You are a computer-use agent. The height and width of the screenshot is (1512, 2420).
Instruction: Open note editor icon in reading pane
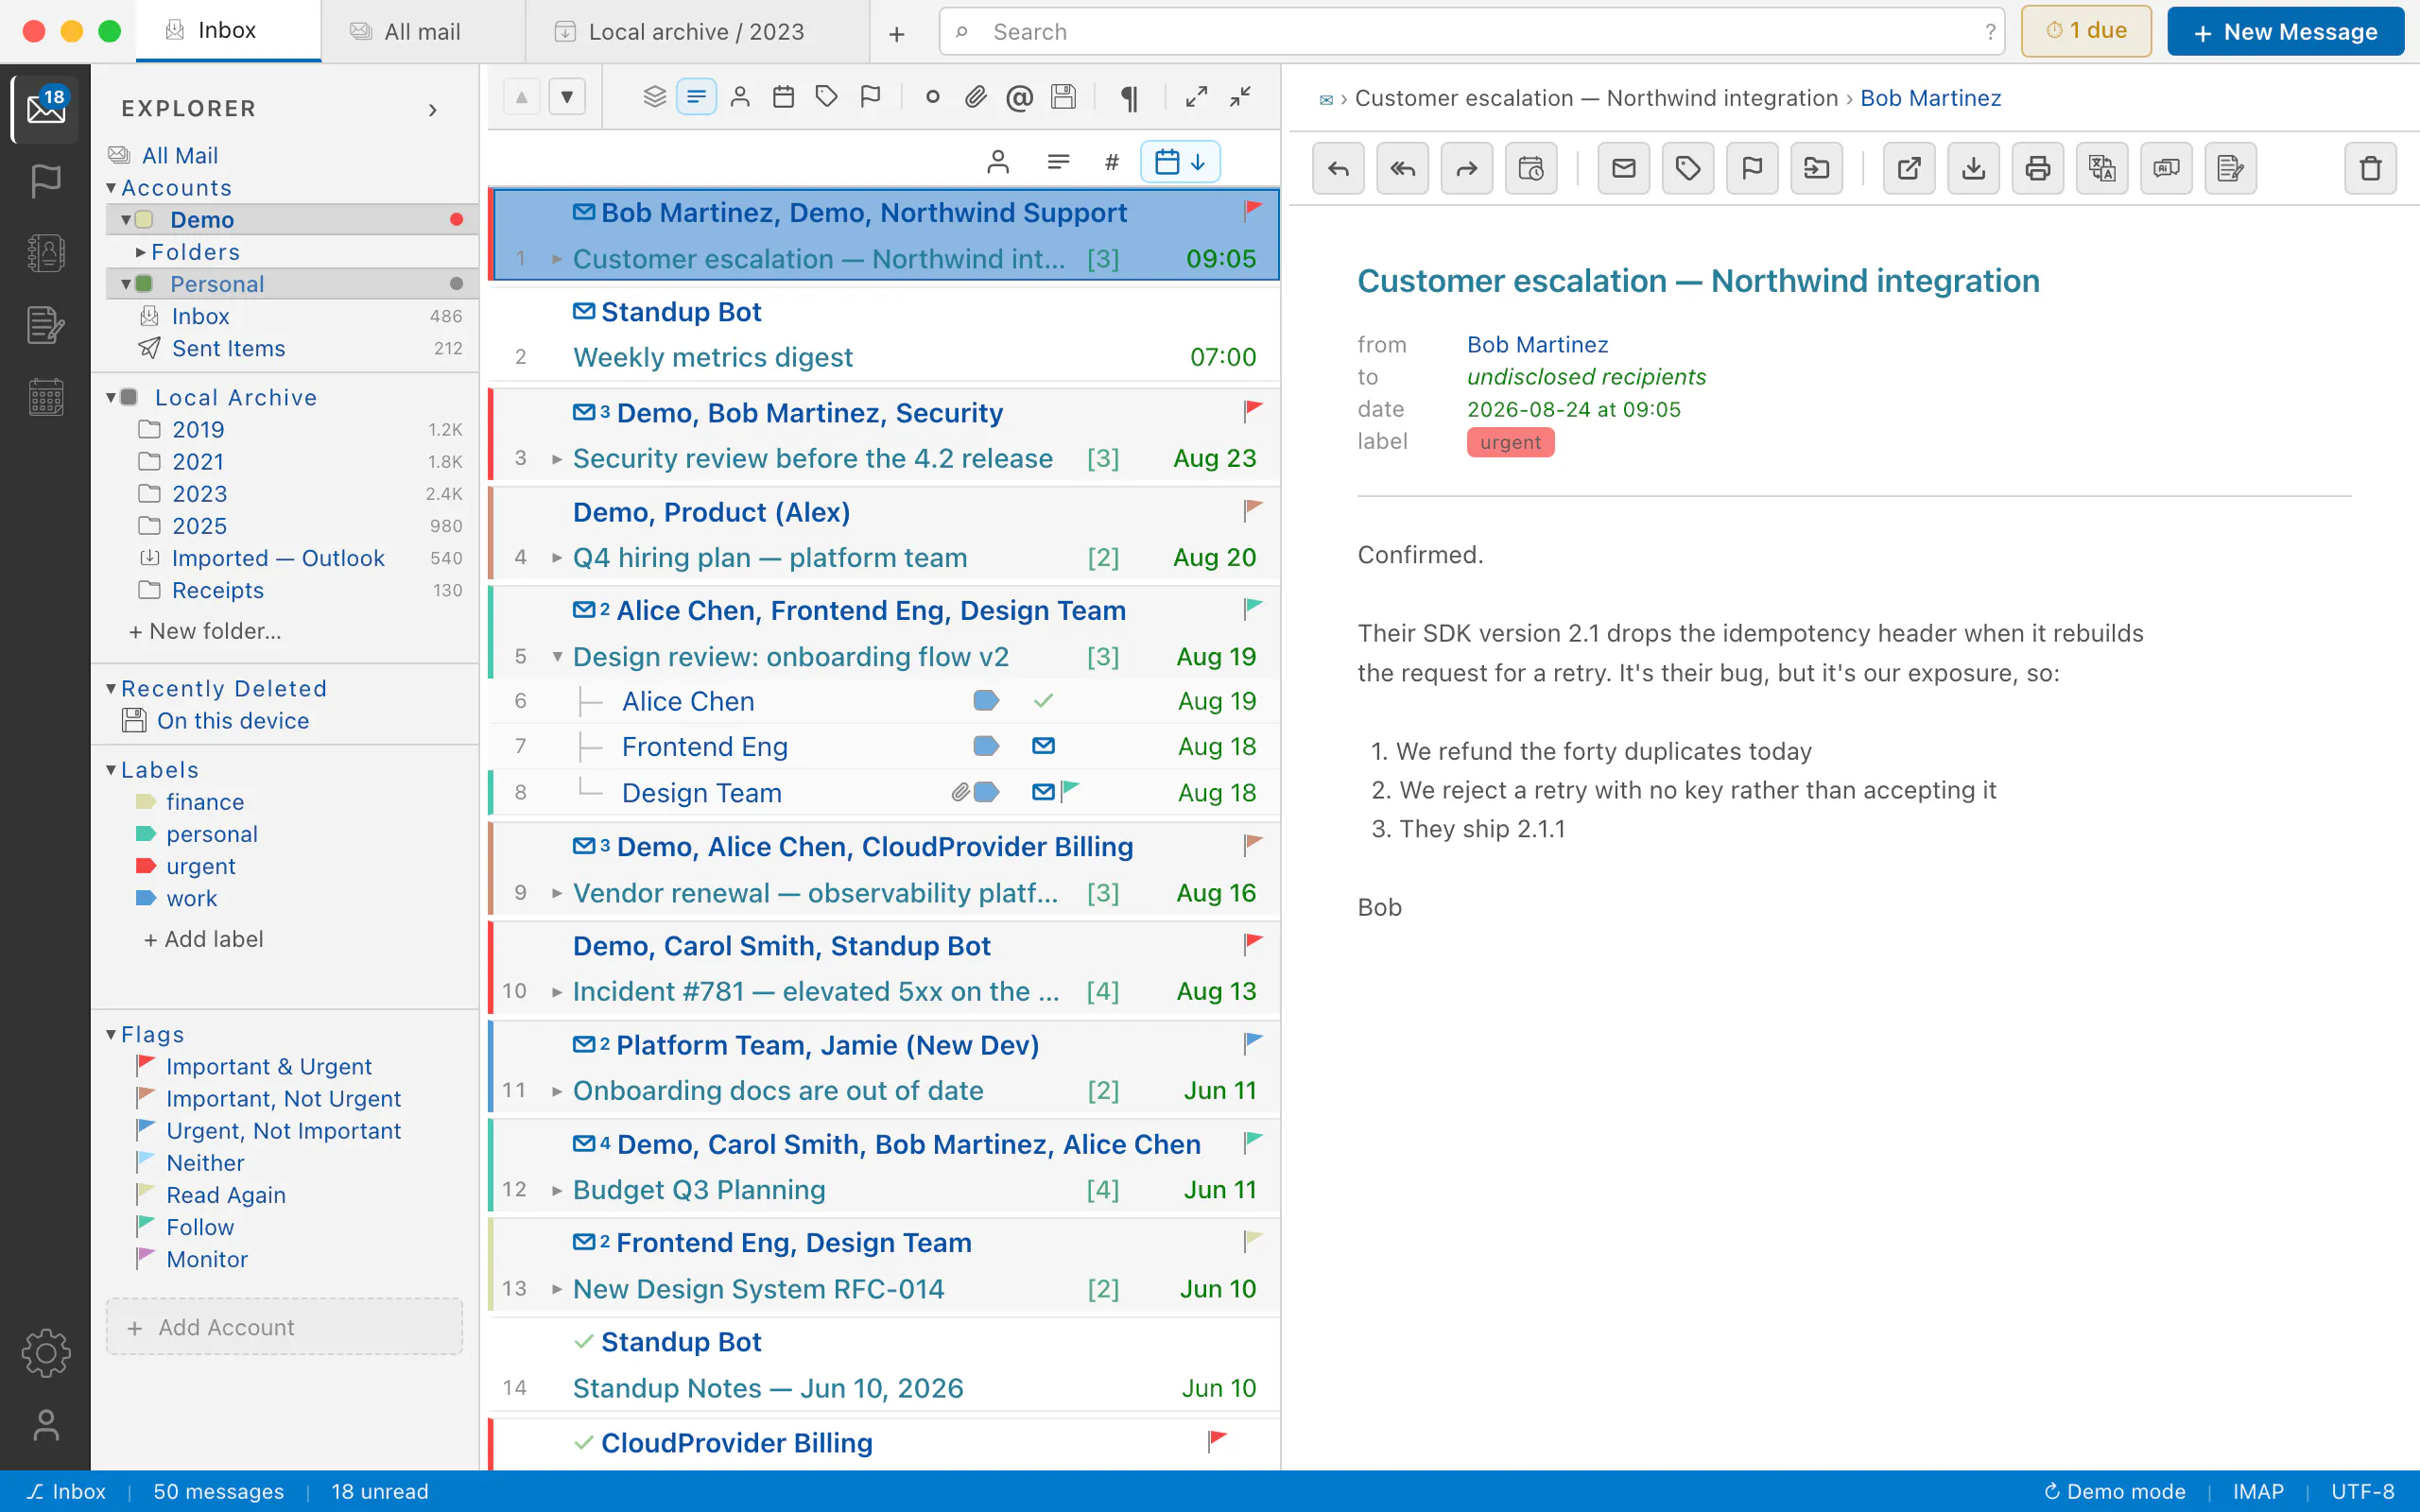coord(2230,168)
